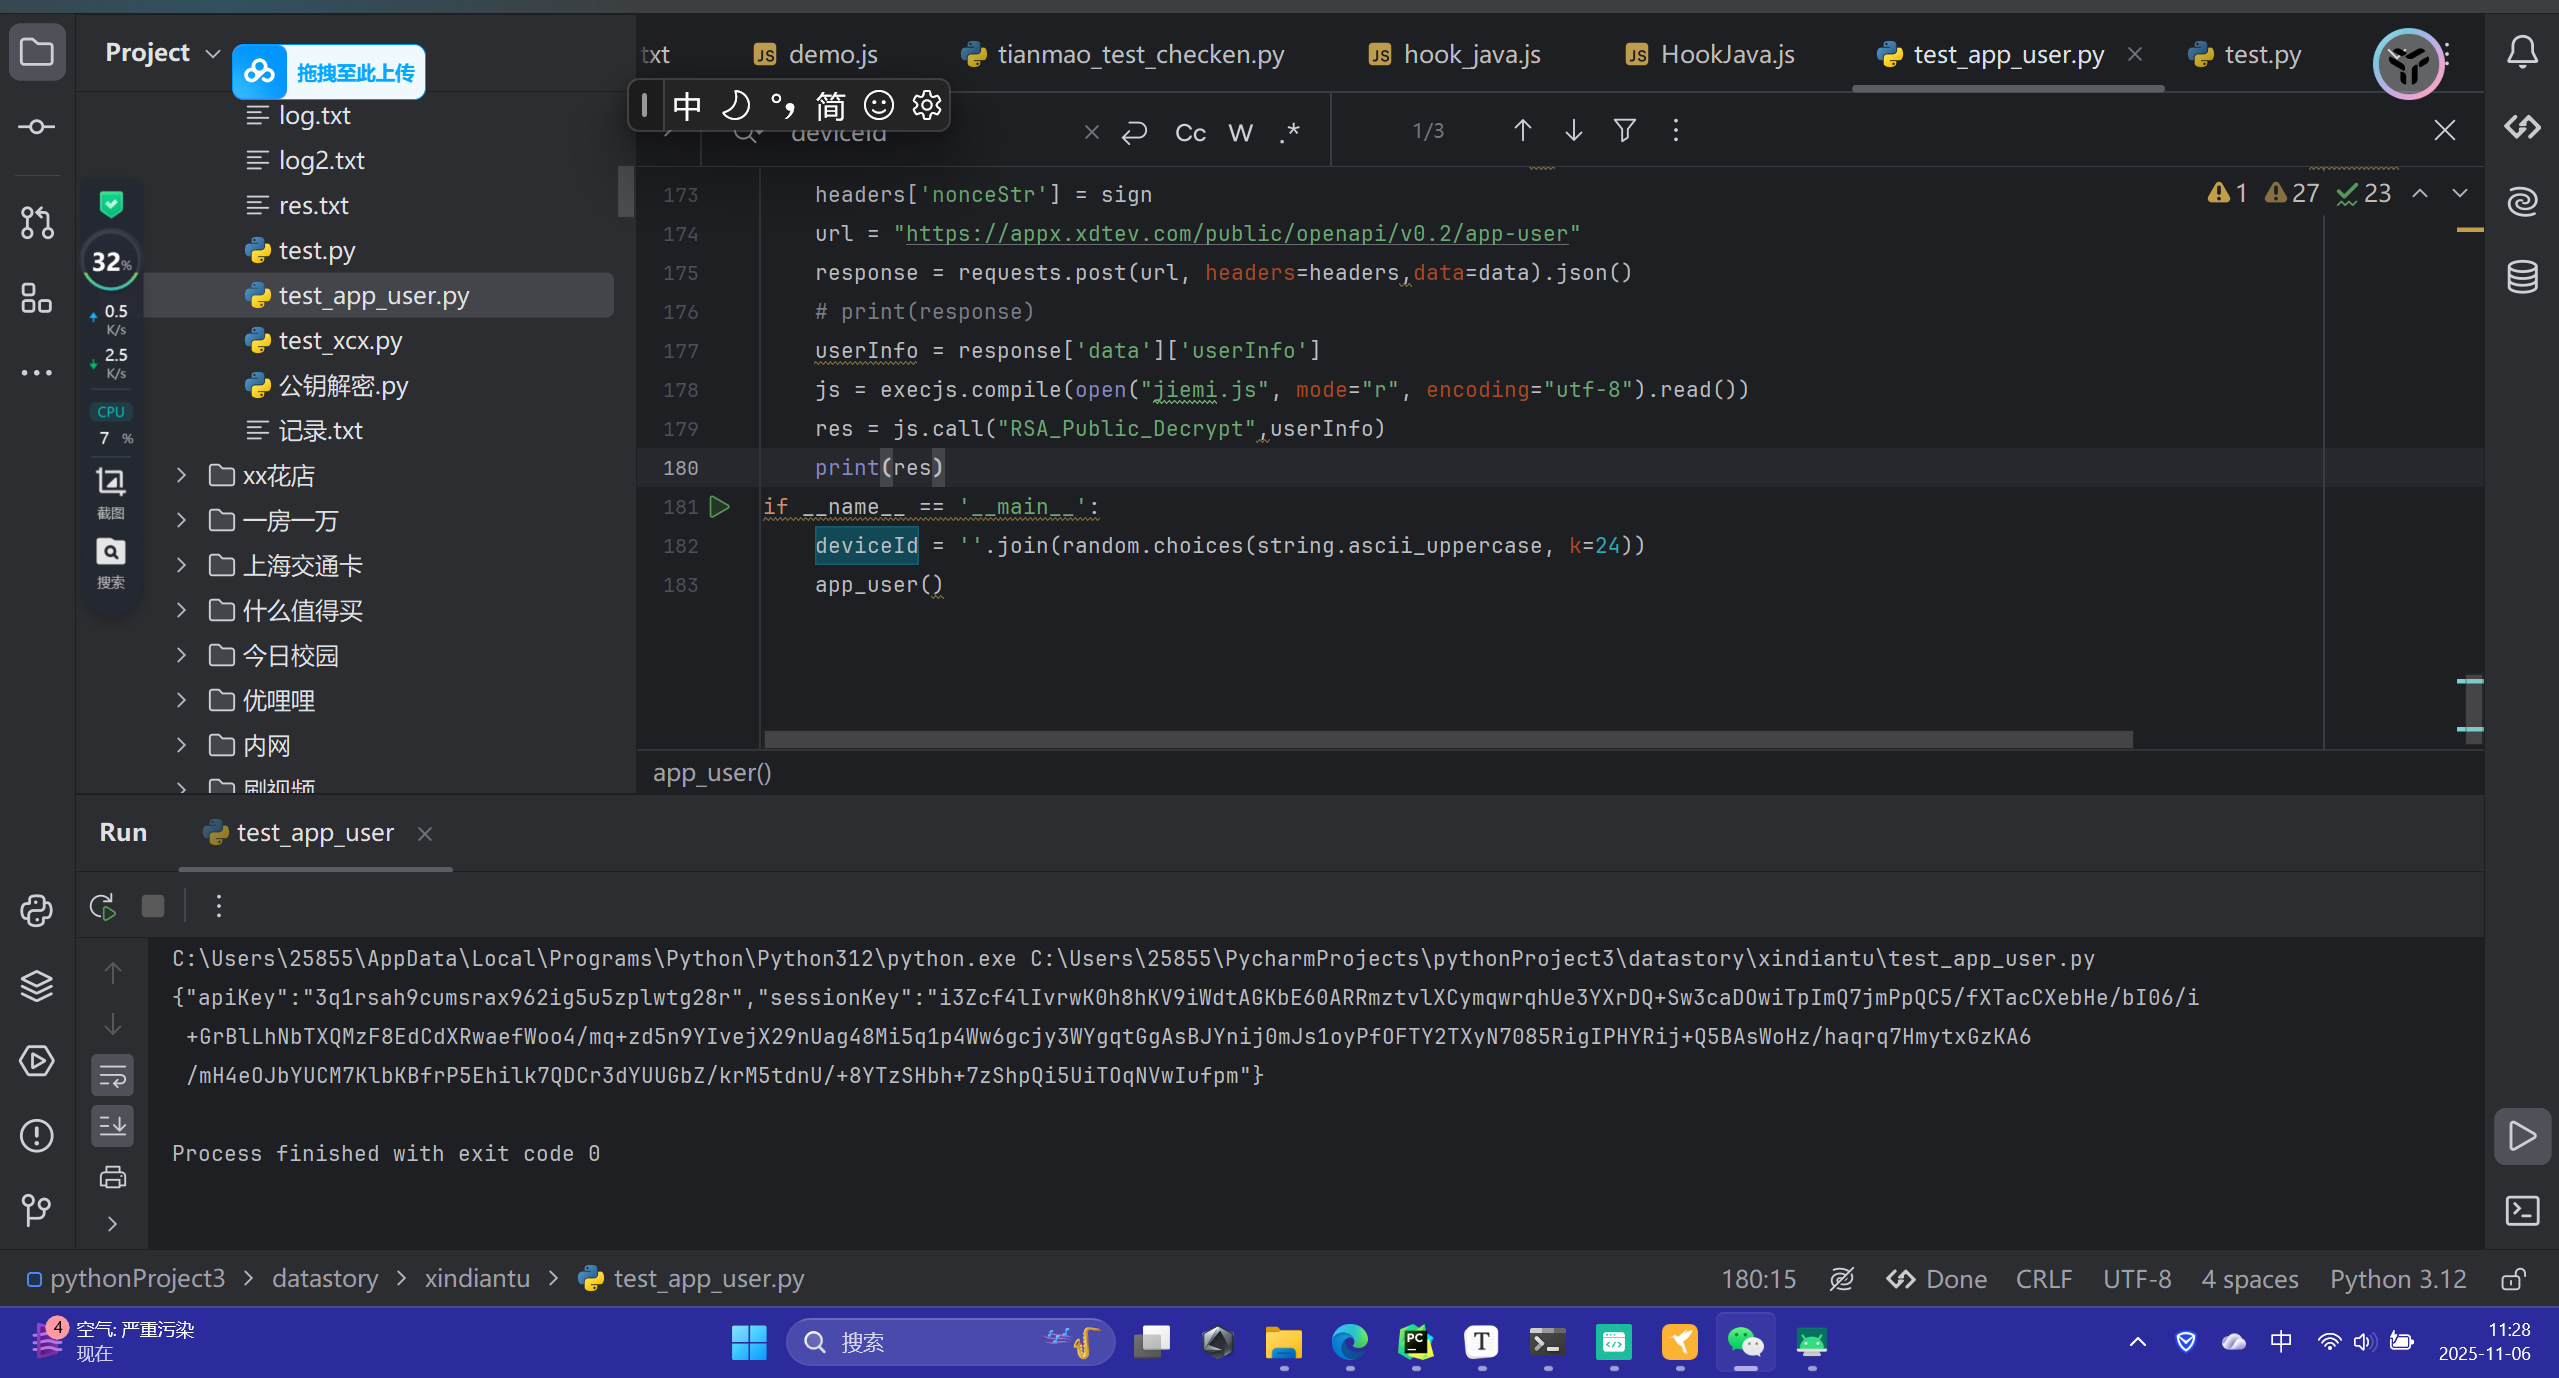The width and height of the screenshot is (2559, 1378).
Task: Toggle soft-wrap in Run output
Action: (113, 1076)
